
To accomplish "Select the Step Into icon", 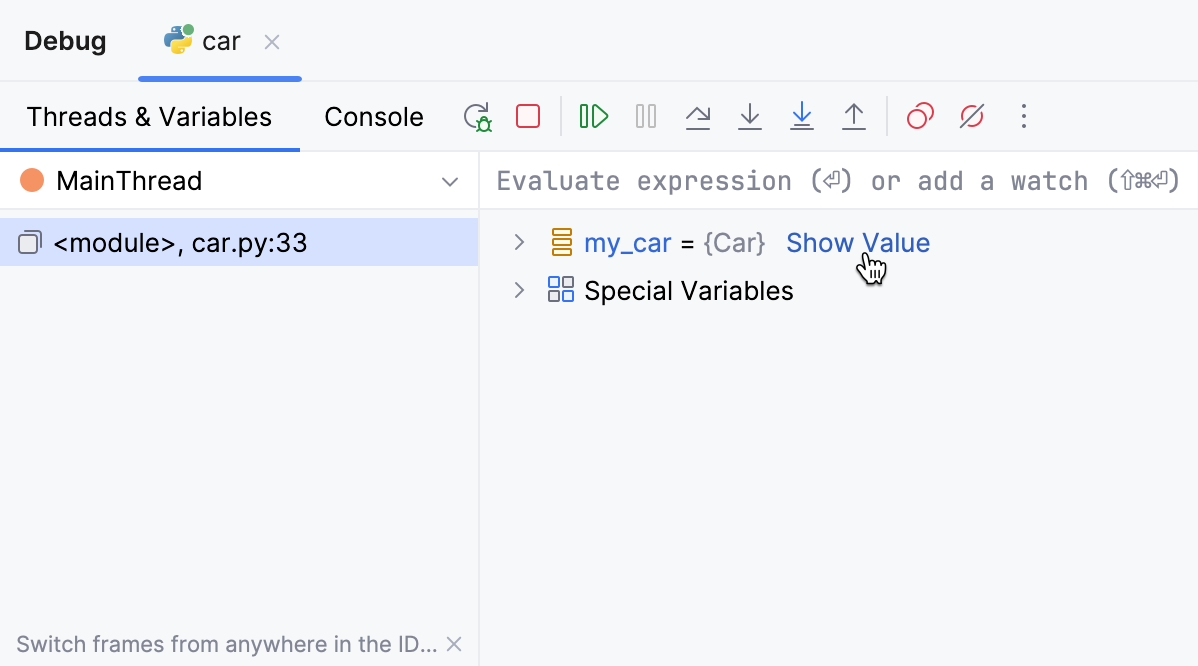I will point(750,116).
